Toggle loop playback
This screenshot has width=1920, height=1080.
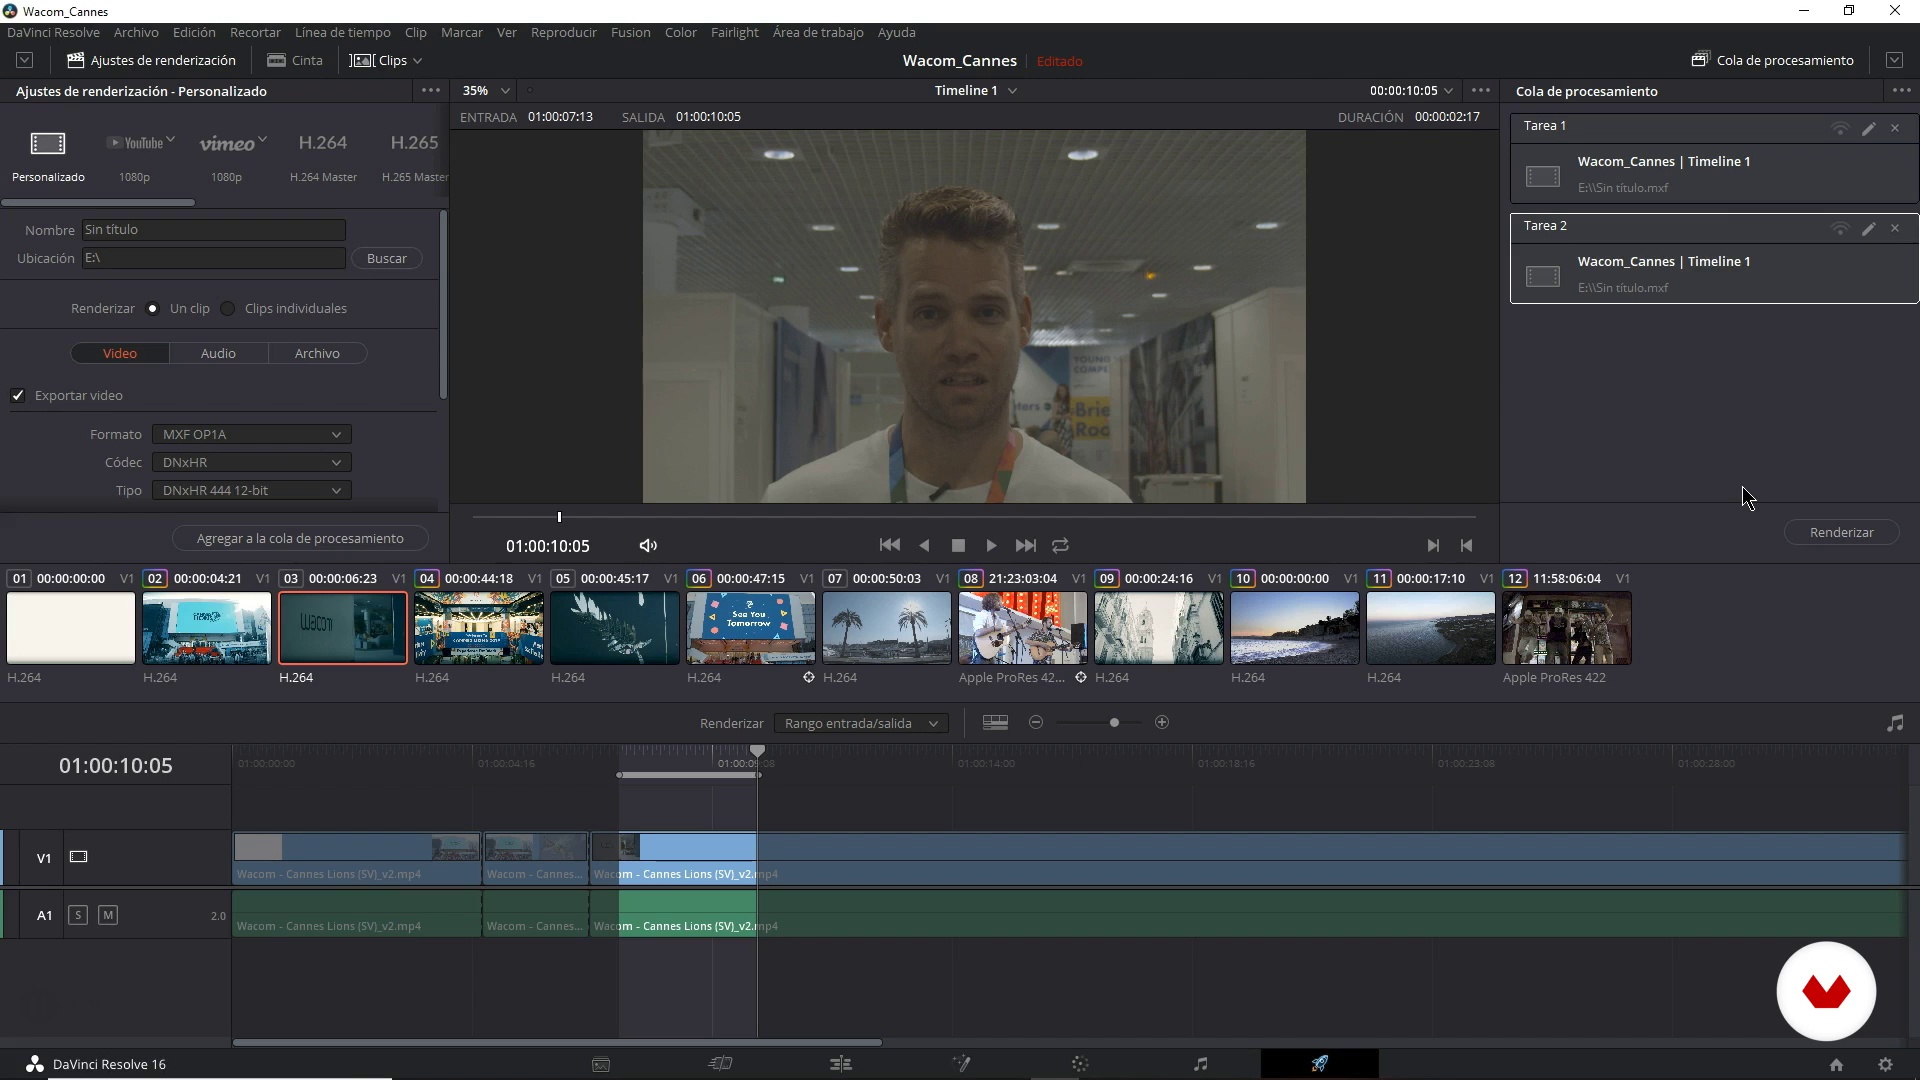(x=1061, y=545)
